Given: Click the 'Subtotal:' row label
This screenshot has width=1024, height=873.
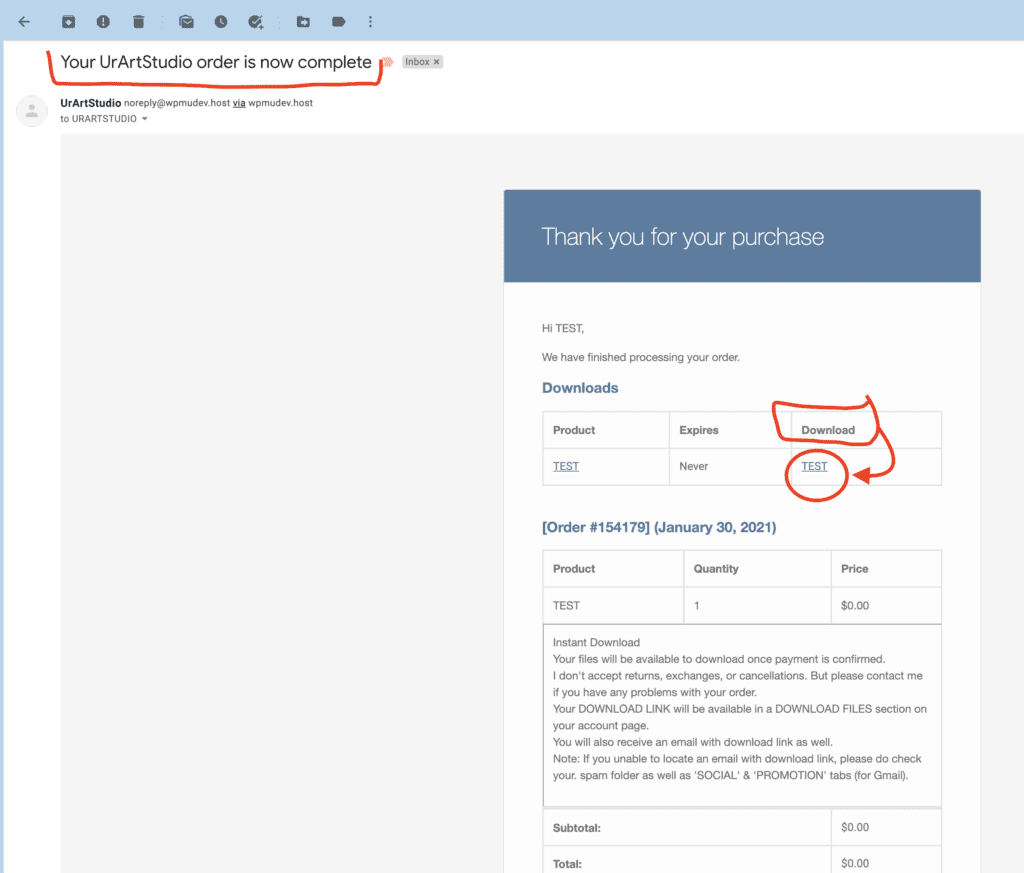Looking at the screenshot, I should coord(577,828).
